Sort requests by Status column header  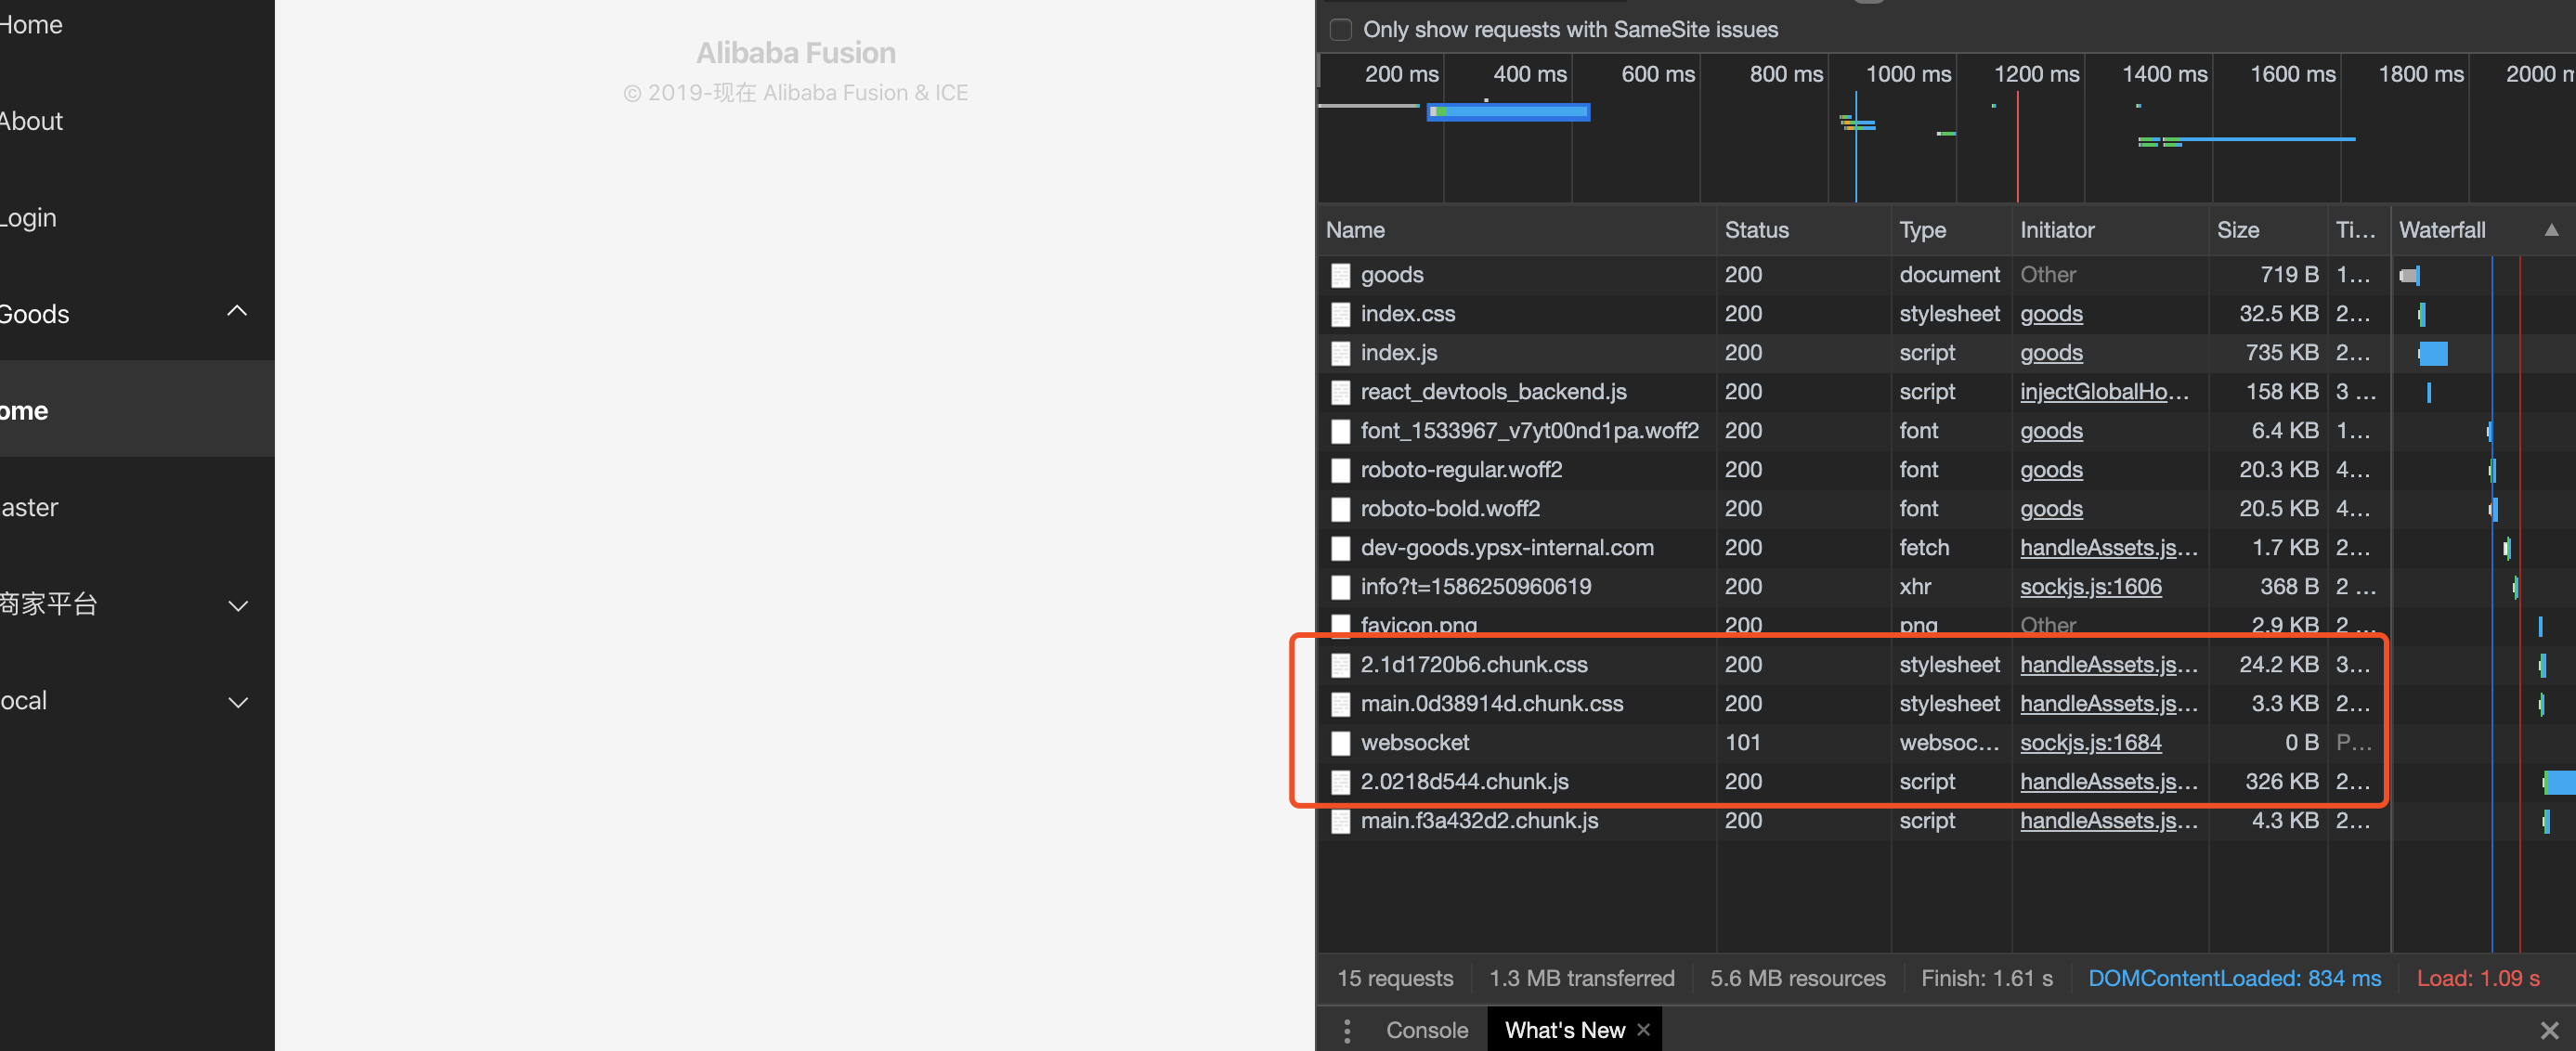1756,230
